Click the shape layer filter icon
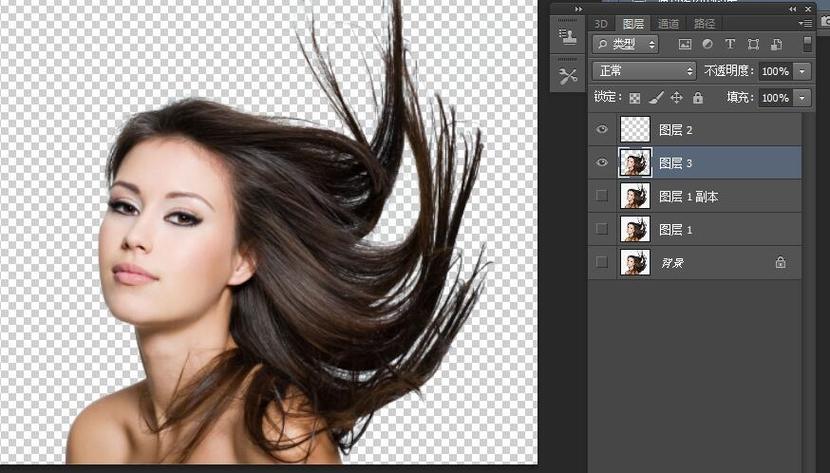The width and height of the screenshot is (830, 473). (753, 44)
